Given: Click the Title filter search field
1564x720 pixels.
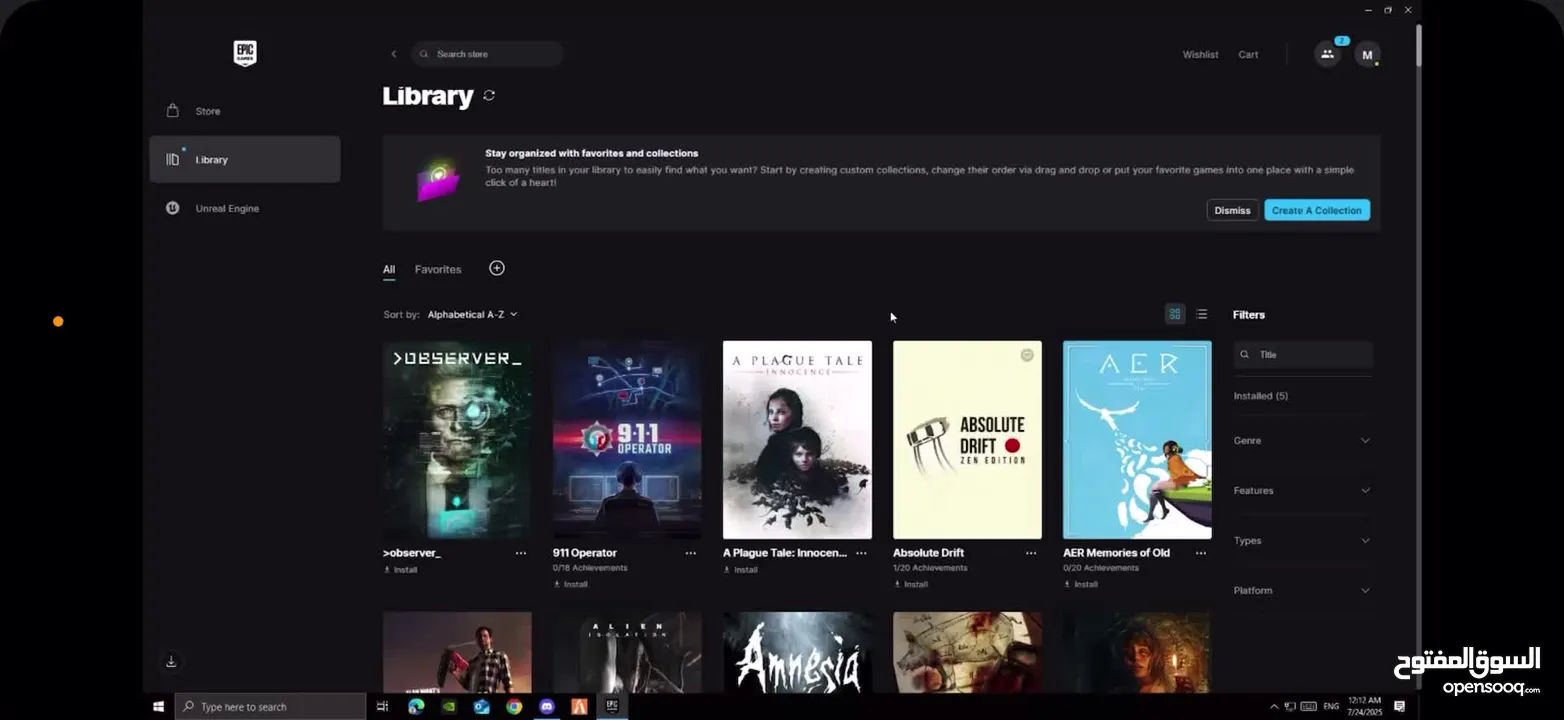Looking at the screenshot, I should coord(1303,355).
